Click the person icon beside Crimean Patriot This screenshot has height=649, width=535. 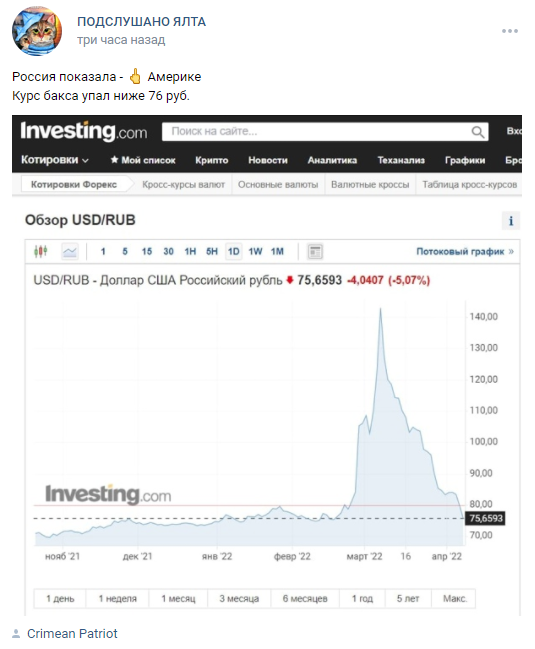(x=16, y=634)
